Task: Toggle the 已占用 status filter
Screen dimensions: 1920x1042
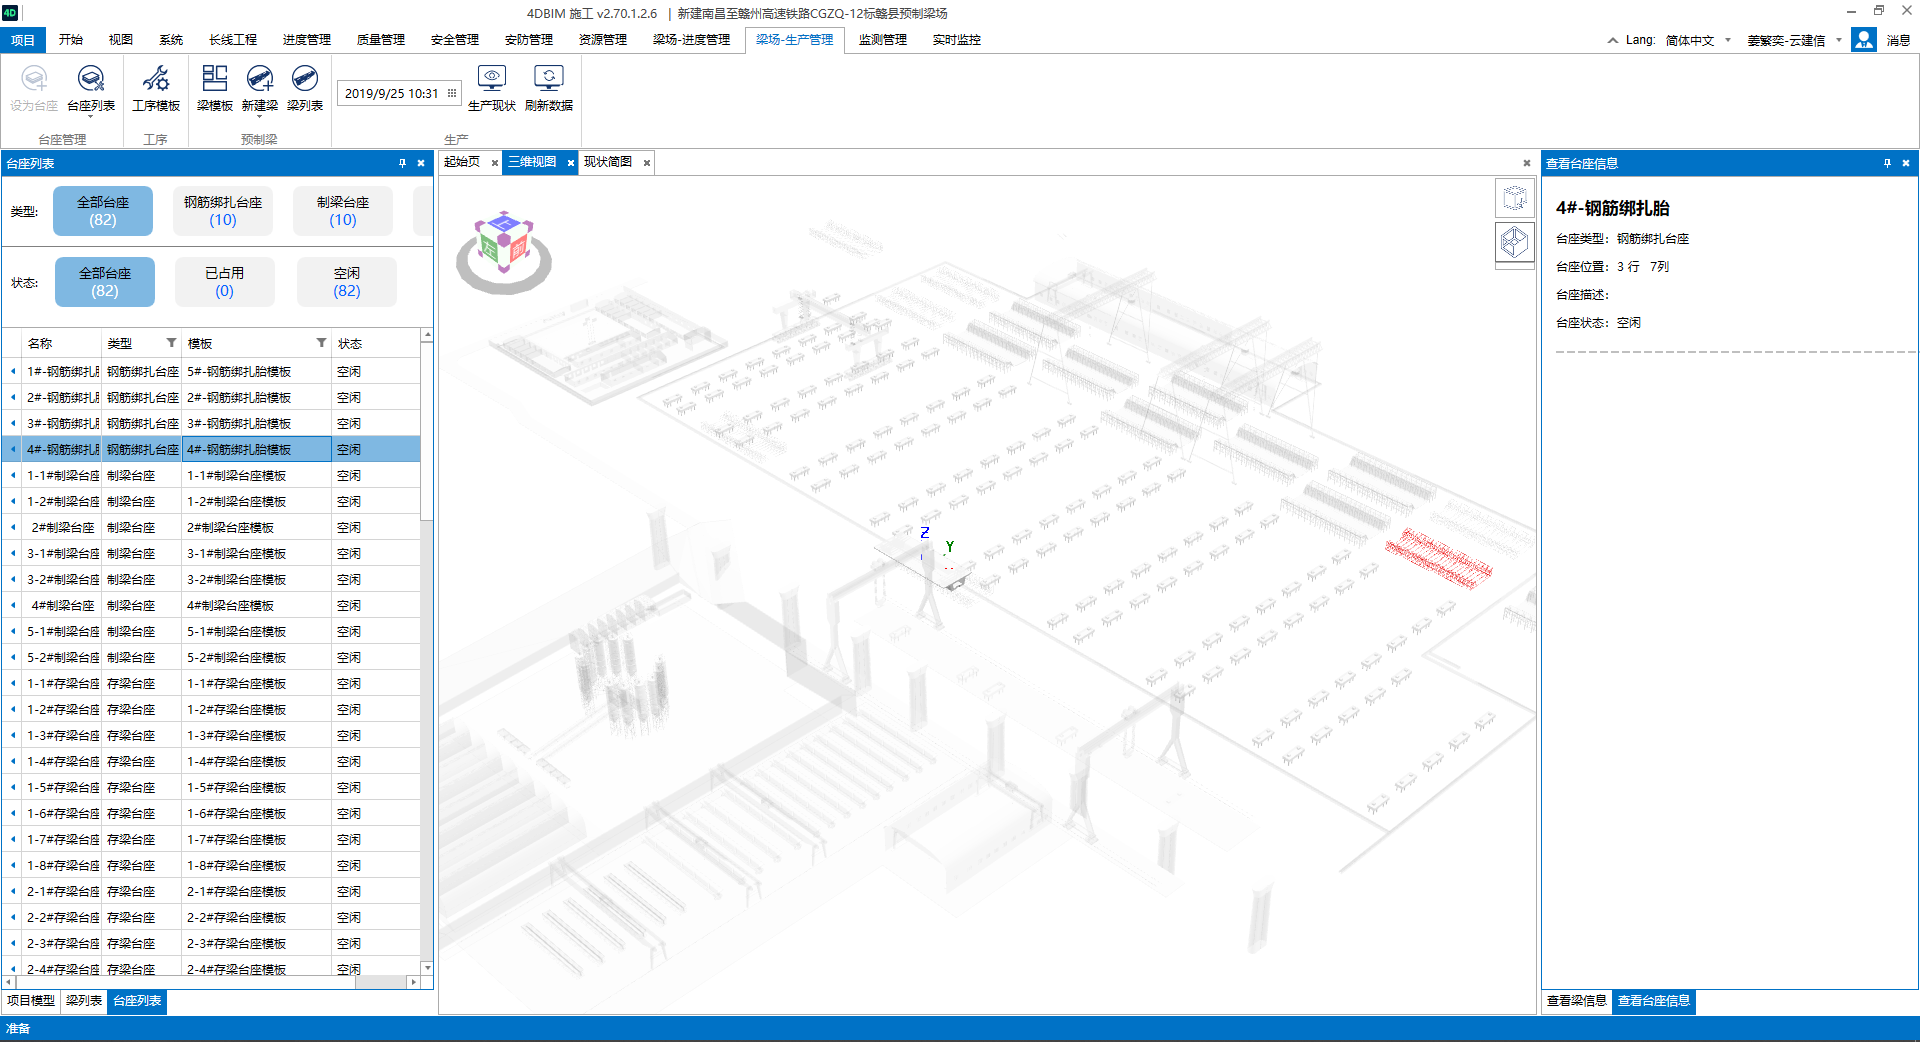Action: coord(224,282)
